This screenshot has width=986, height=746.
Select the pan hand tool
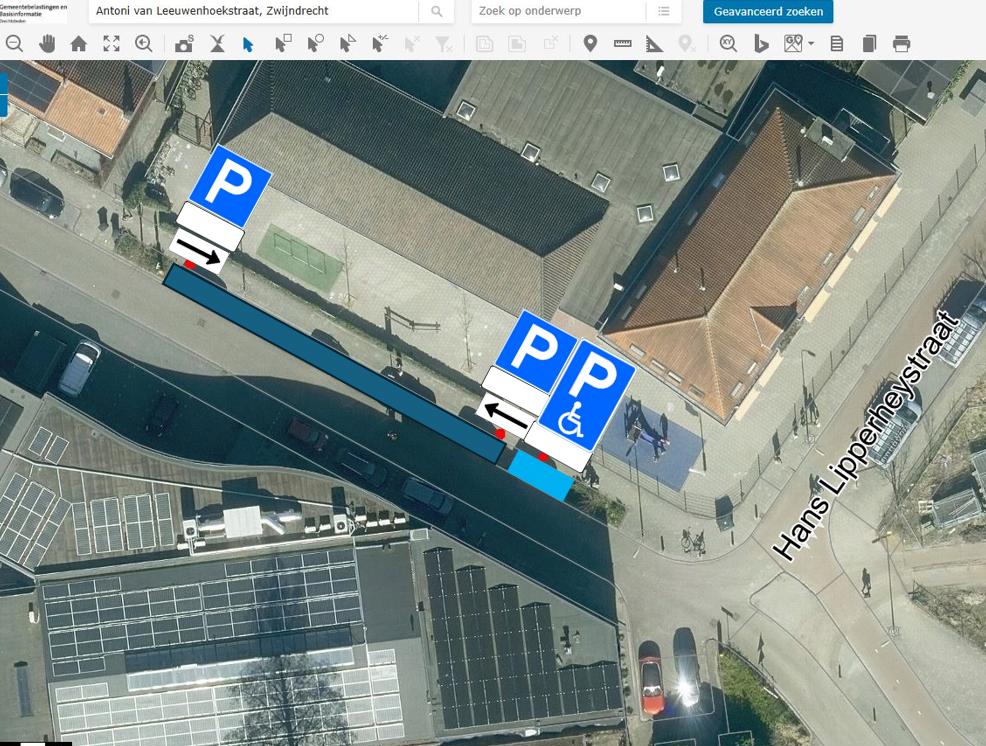47,44
